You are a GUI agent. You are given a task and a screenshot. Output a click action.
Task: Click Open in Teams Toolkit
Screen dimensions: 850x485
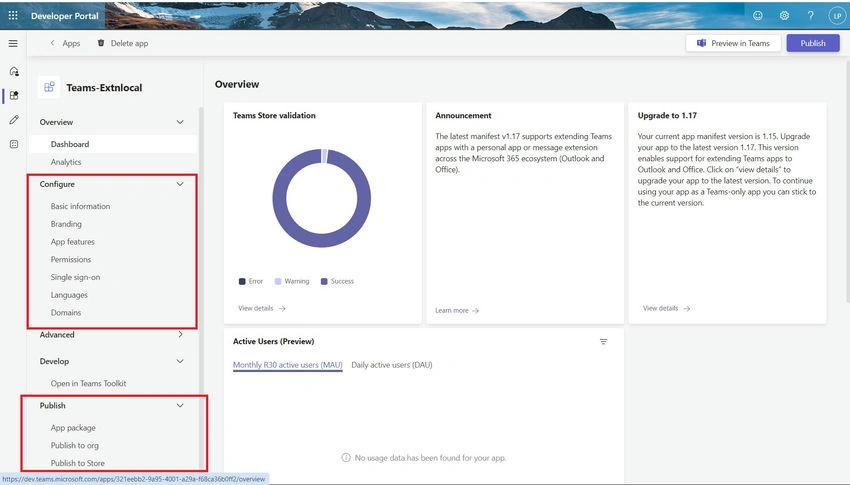coord(88,383)
